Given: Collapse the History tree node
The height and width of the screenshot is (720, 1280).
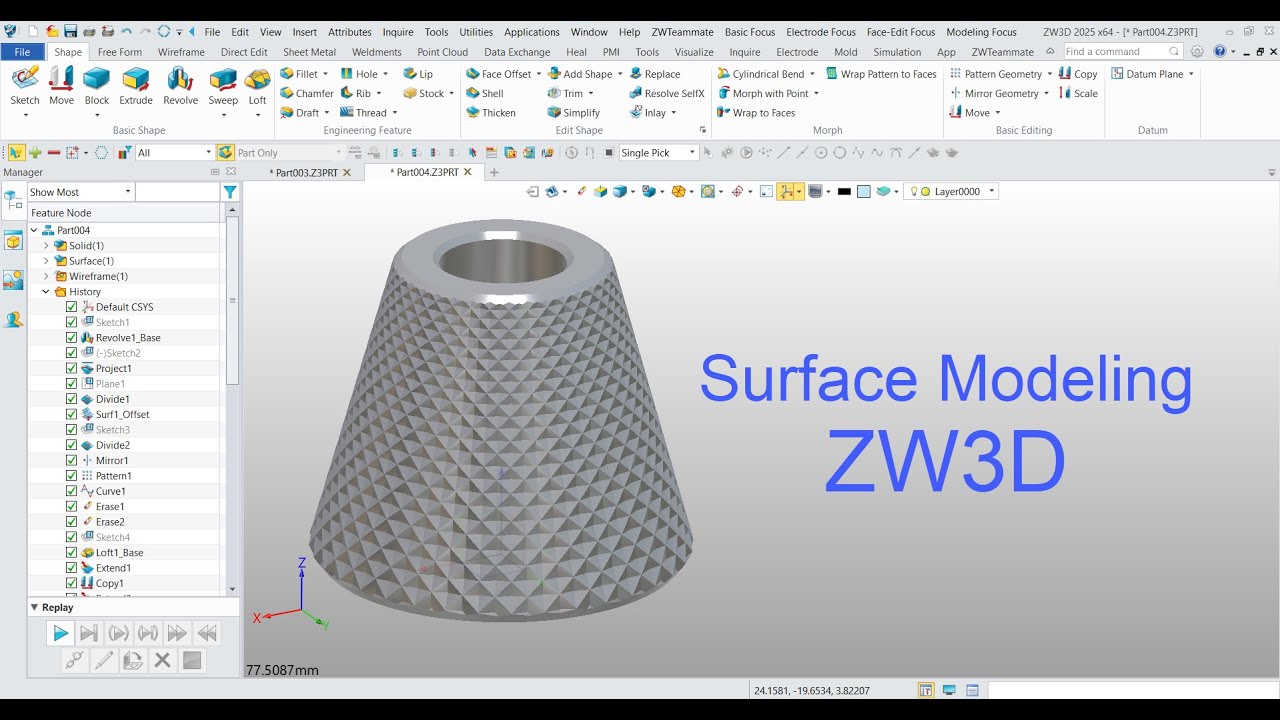Looking at the screenshot, I should pyautogui.click(x=46, y=292).
